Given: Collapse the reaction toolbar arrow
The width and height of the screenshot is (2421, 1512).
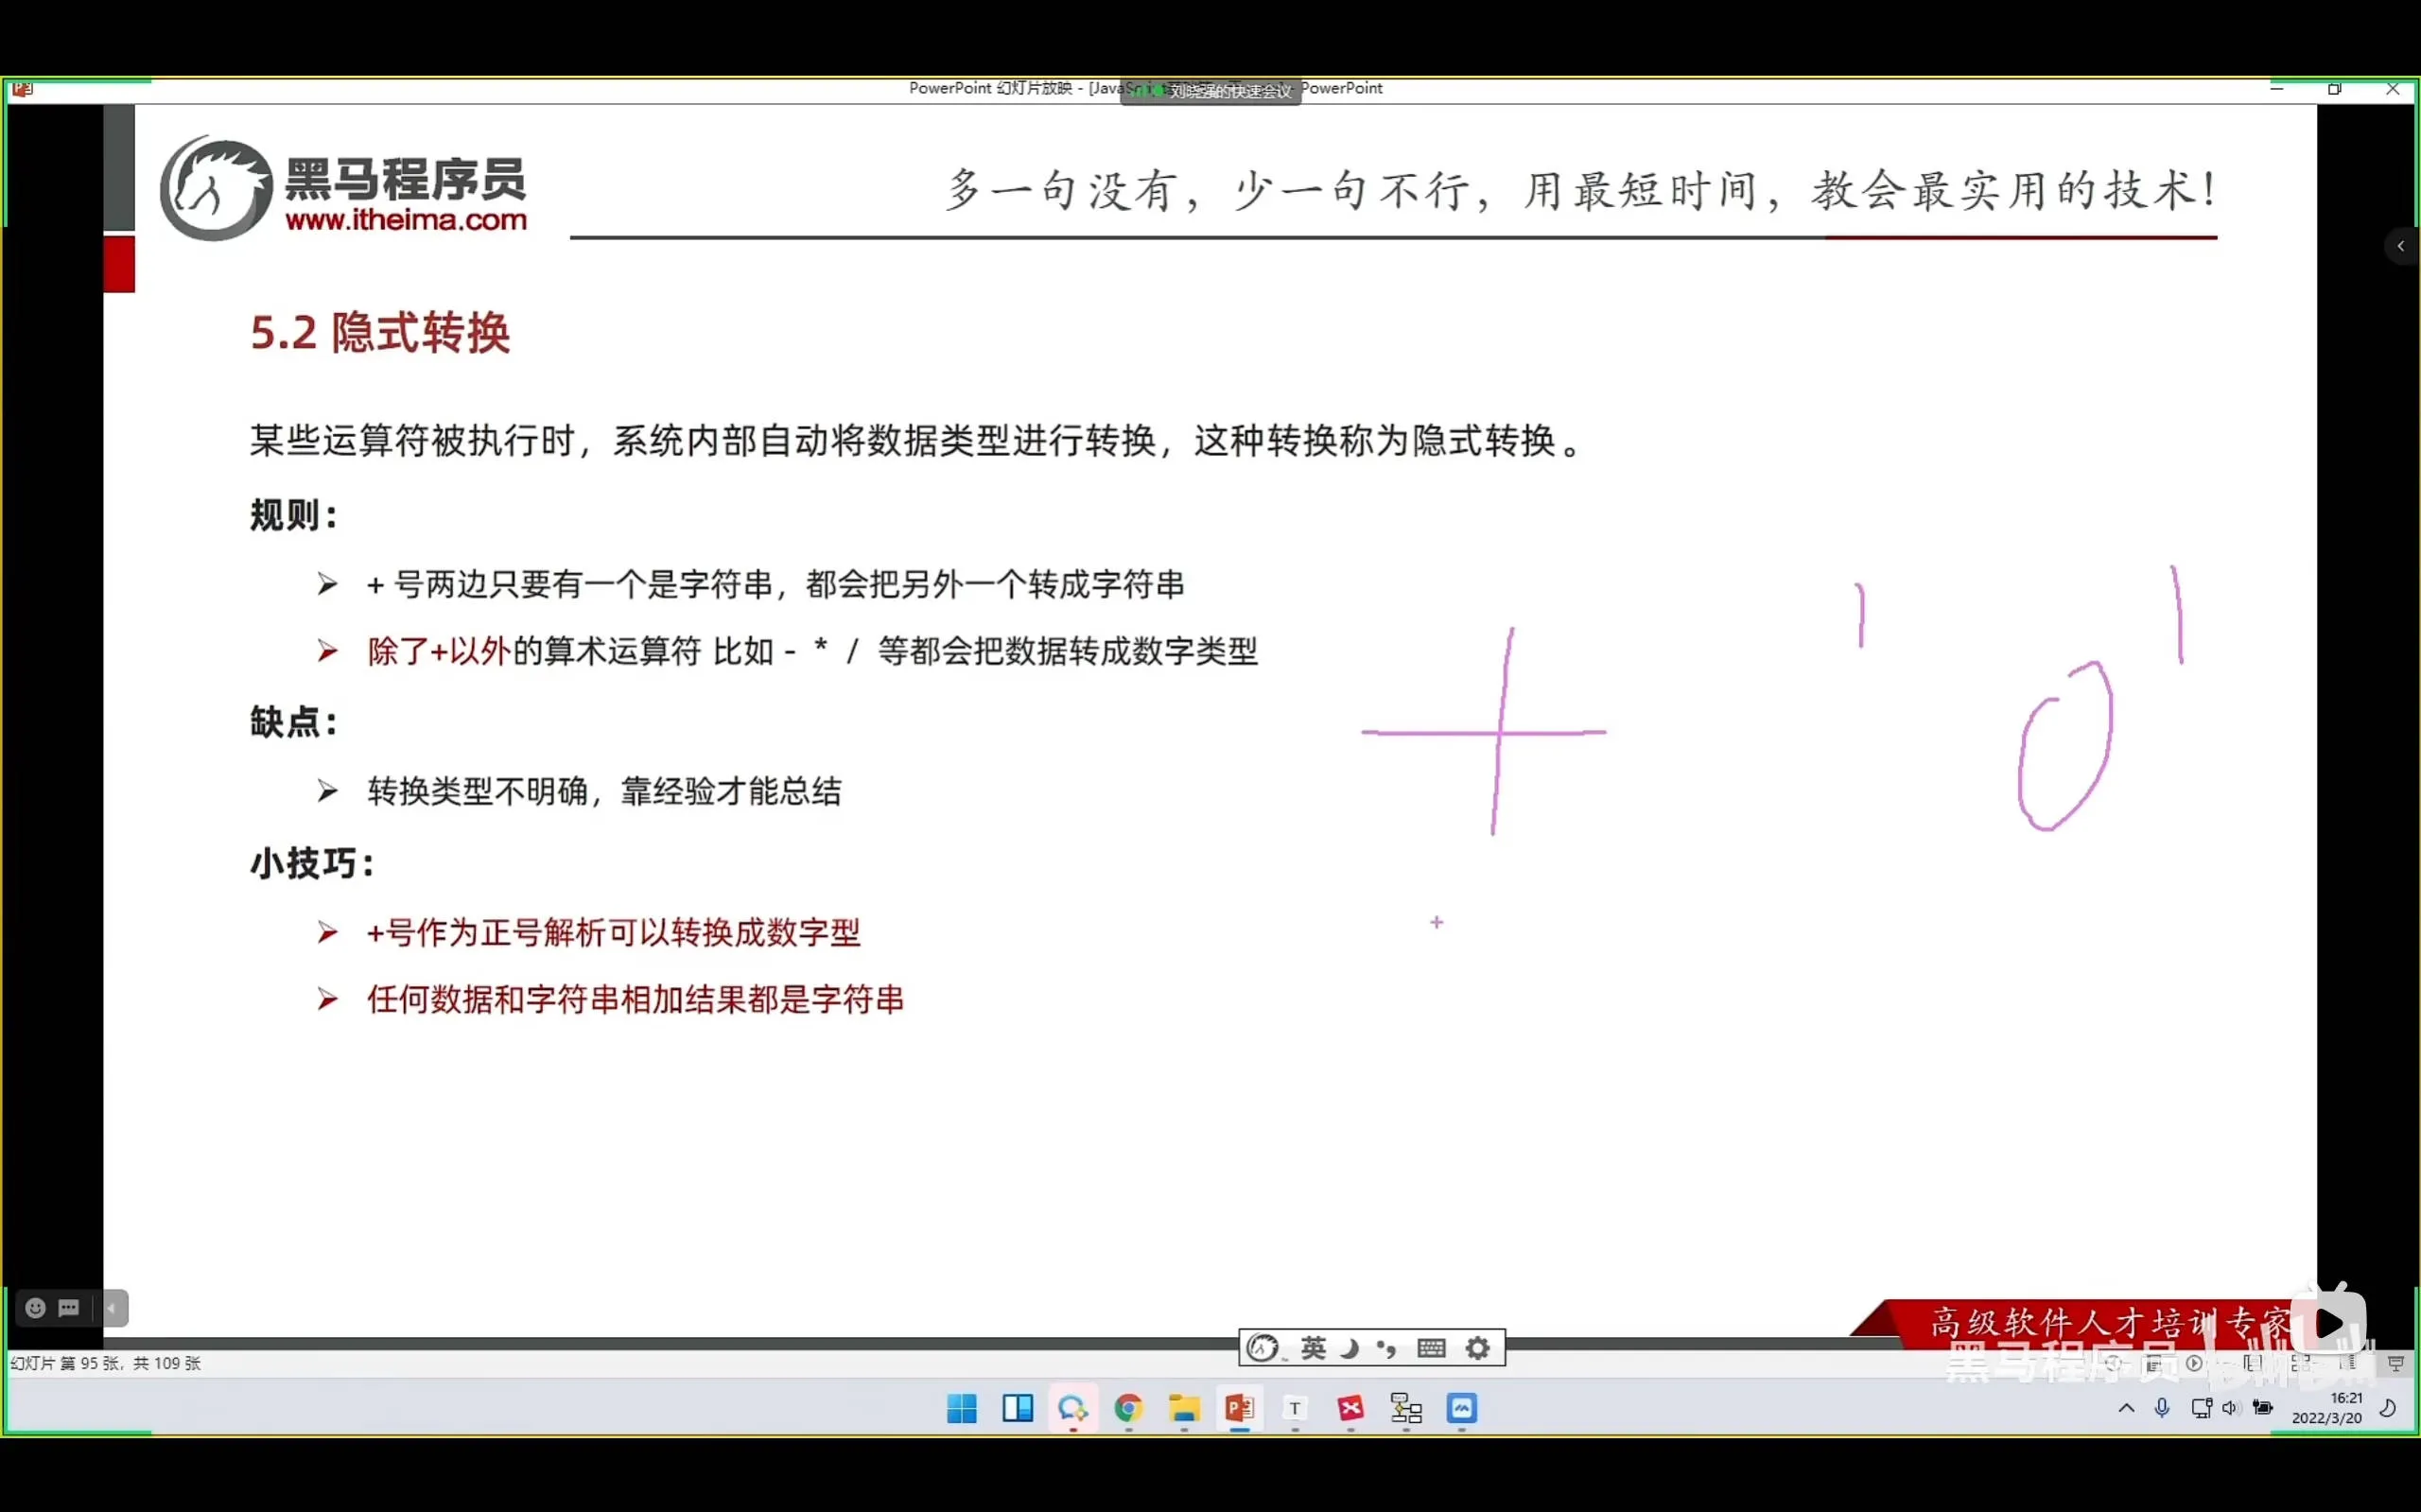Looking at the screenshot, I should [112, 1308].
